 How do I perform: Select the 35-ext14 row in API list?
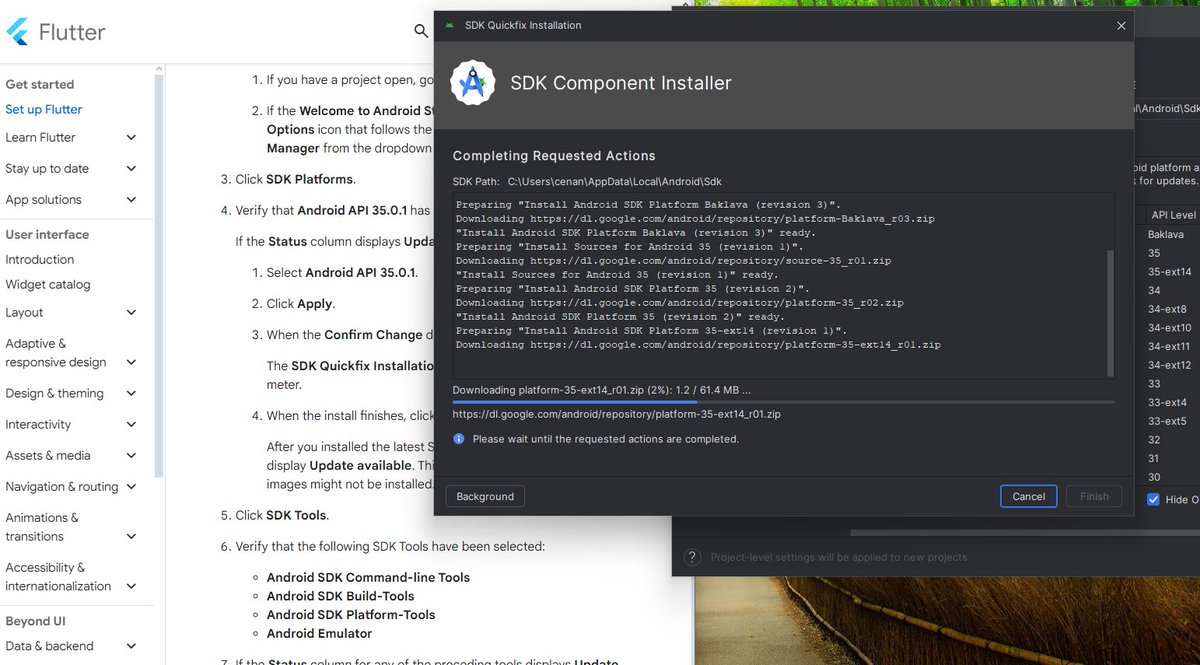[x=1169, y=272]
